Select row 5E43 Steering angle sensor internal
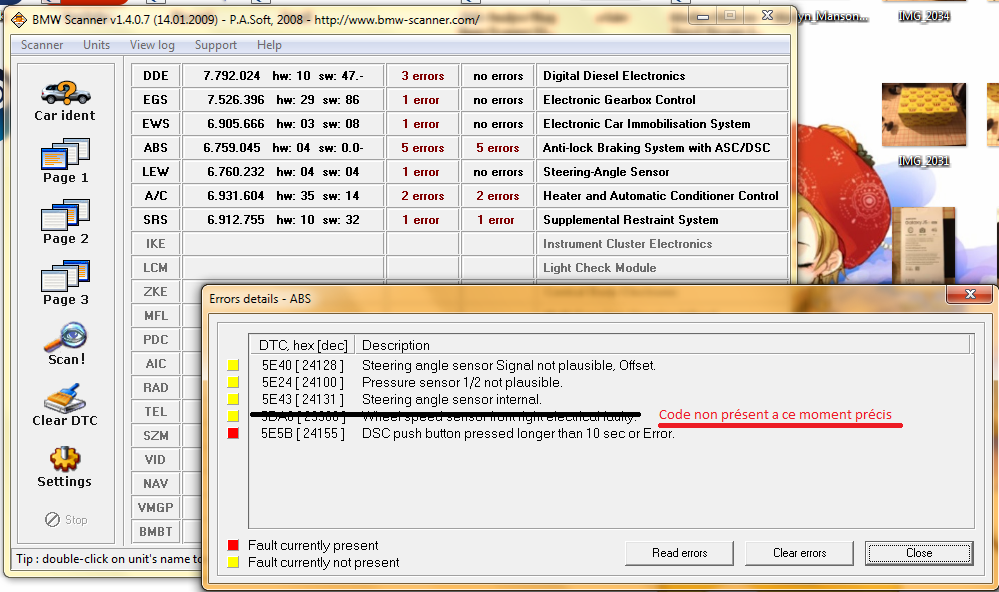 tap(610, 400)
